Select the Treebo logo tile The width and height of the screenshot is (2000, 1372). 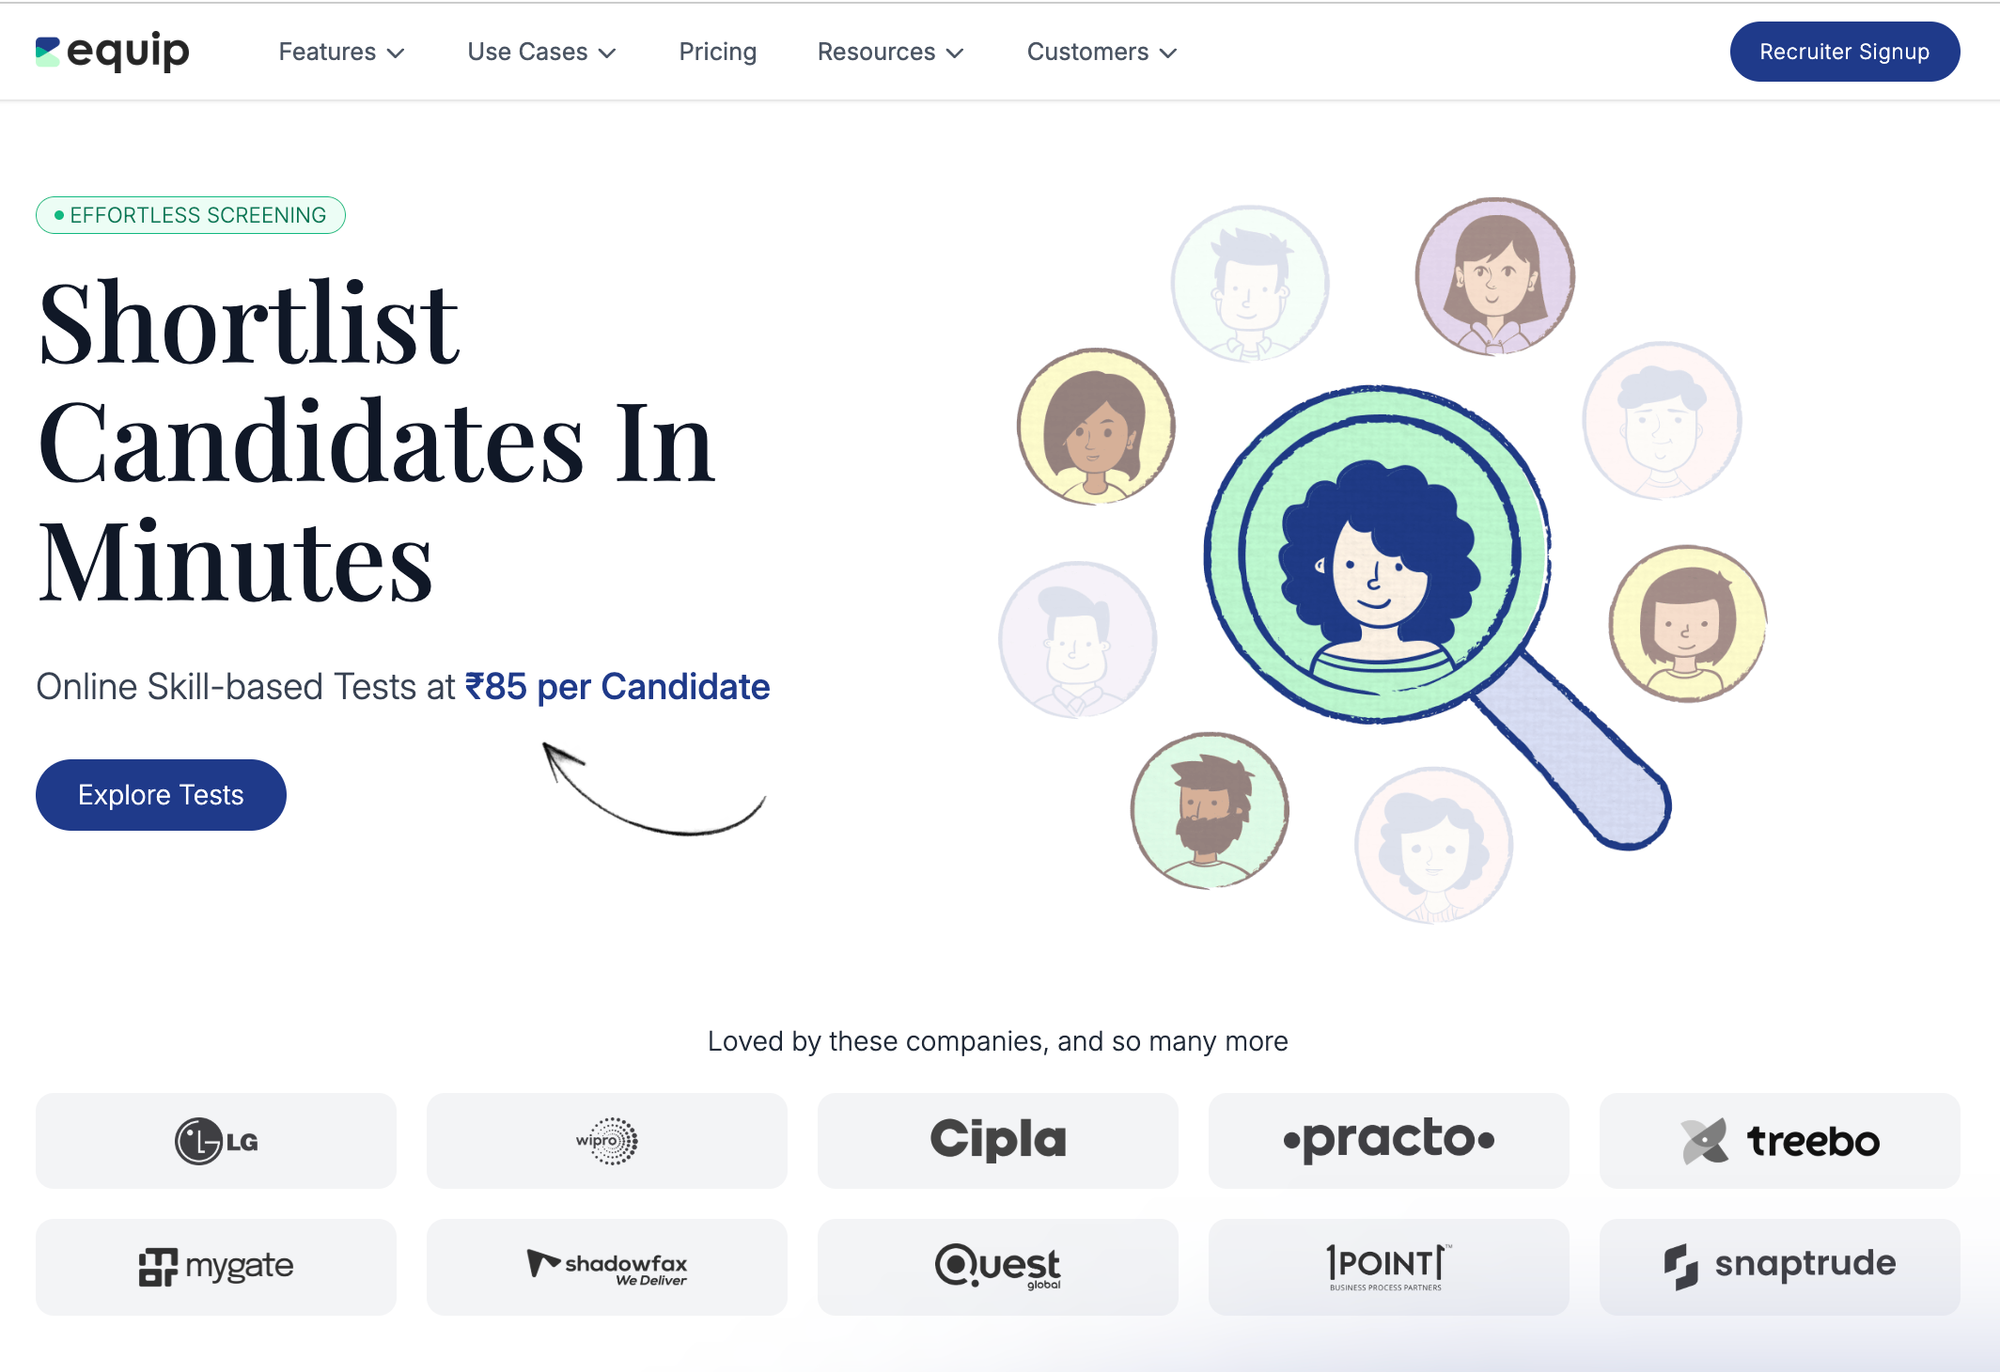tap(1780, 1140)
